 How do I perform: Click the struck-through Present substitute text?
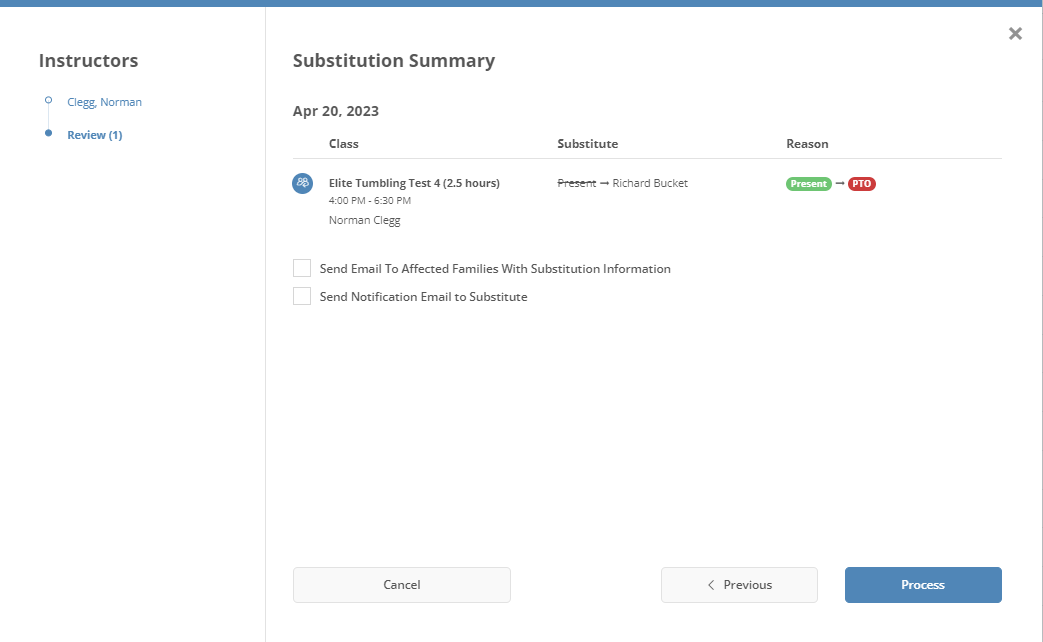tap(577, 183)
